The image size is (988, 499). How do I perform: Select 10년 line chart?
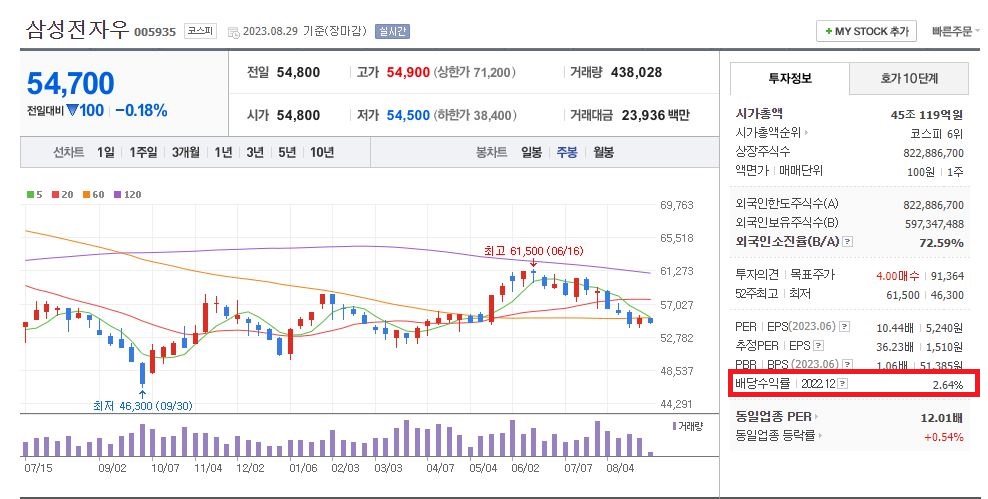(322, 152)
